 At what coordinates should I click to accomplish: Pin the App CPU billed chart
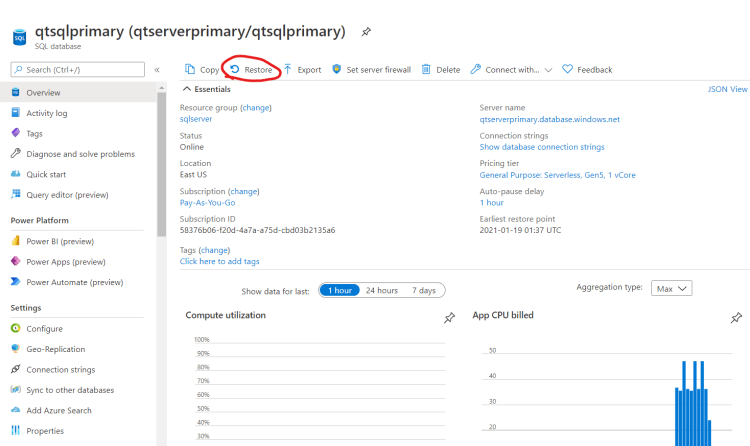pyautogui.click(x=736, y=318)
